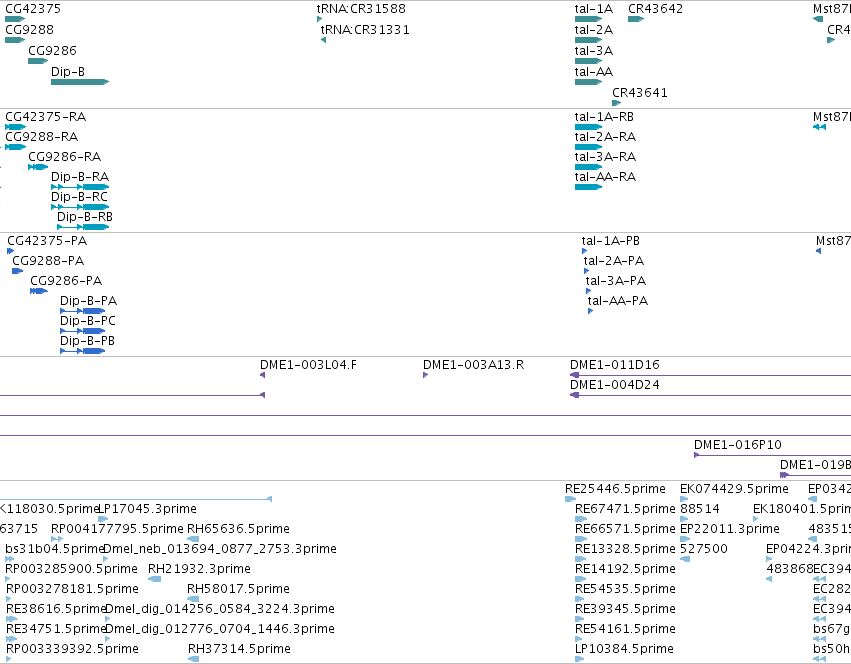The height and width of the screenshot is (664, 851).
Task: Click the Dip-B-RA transcript glyph
Action: (x=80, y=187)
